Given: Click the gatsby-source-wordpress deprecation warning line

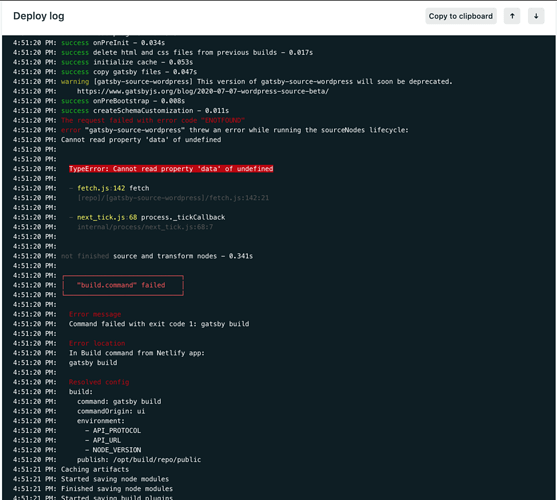Looking at the screenshot, I should 233,82.
